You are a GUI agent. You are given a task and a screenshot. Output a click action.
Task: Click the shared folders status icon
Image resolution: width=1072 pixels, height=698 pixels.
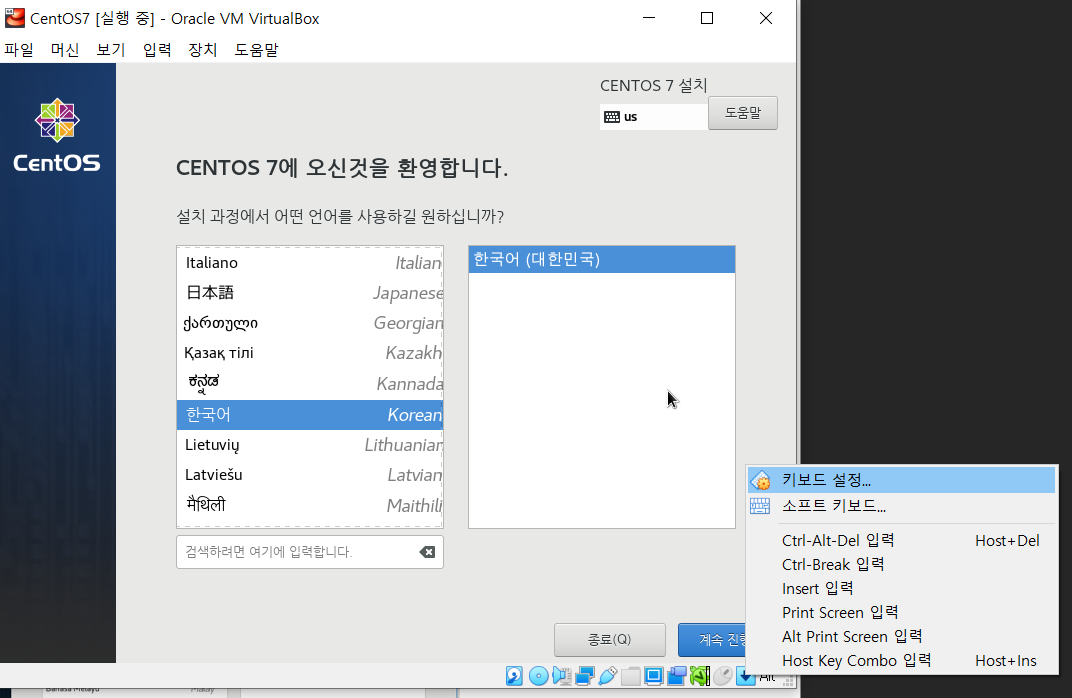point(630,676)
